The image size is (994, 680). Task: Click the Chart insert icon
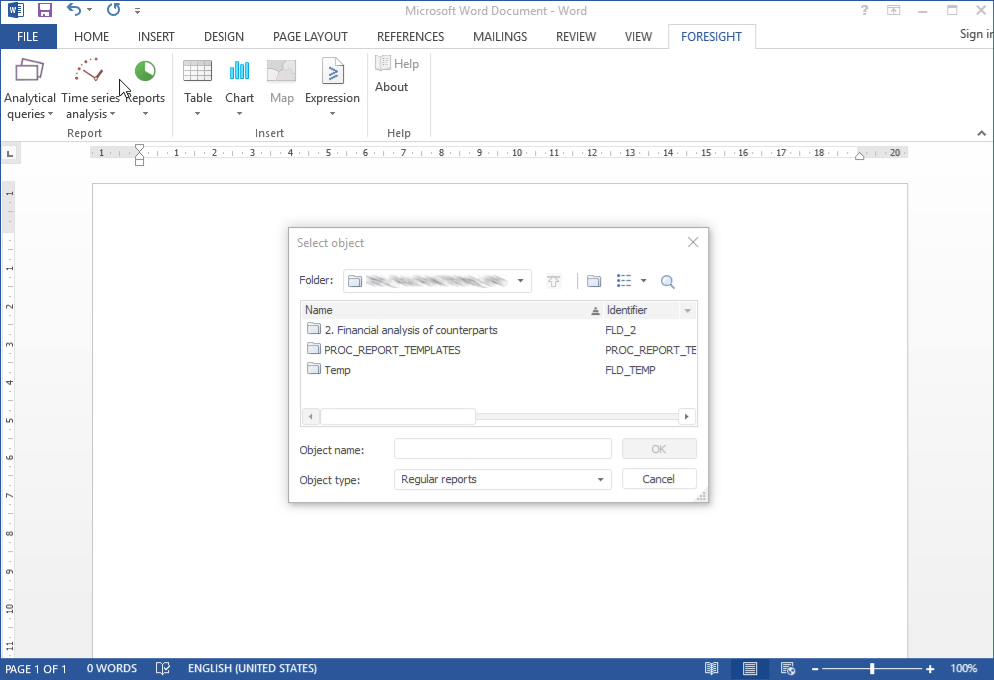click(239, 72)
